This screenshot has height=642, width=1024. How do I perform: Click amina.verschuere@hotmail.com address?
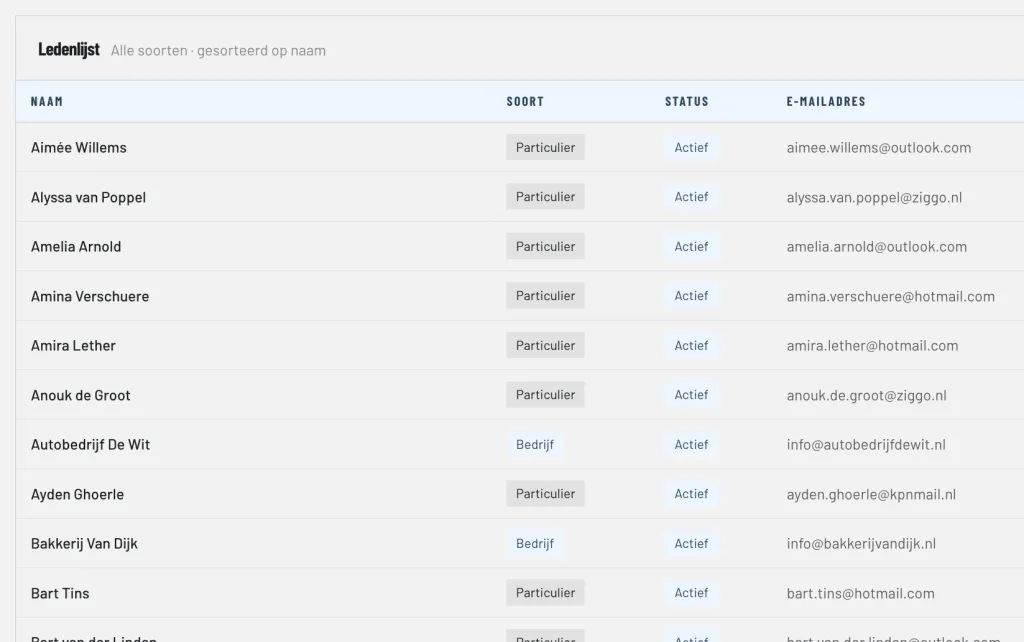tap(891, 297)
